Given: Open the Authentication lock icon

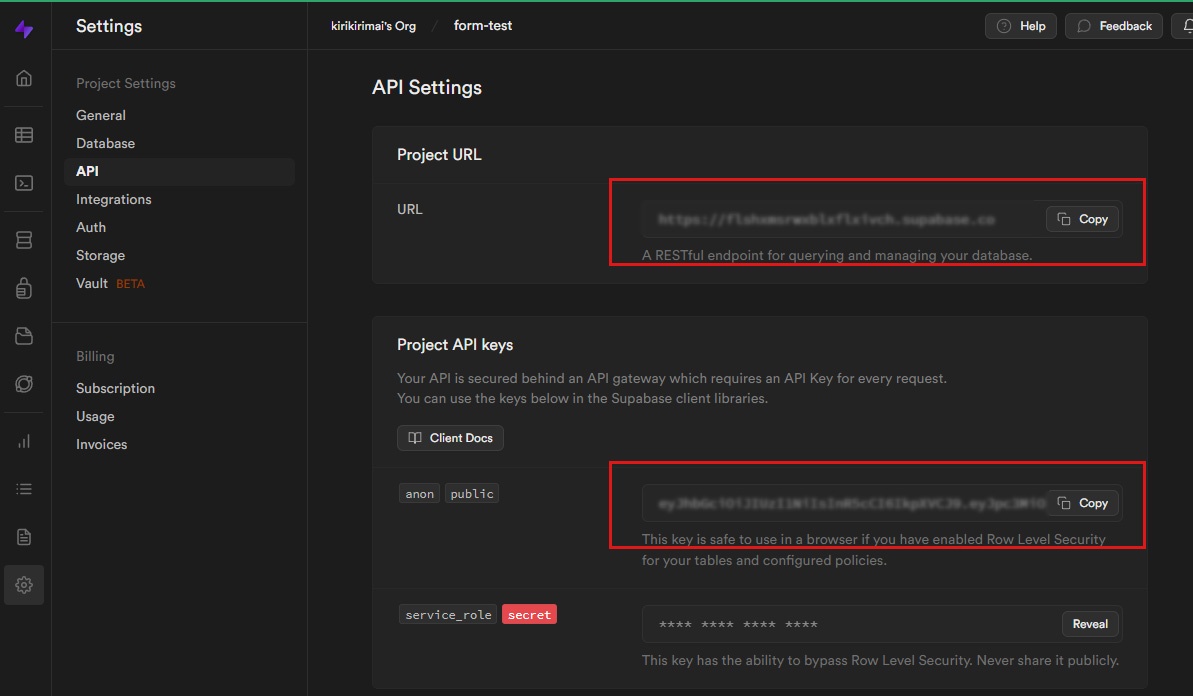Looking at the screenshot, I should coord(24,288).
